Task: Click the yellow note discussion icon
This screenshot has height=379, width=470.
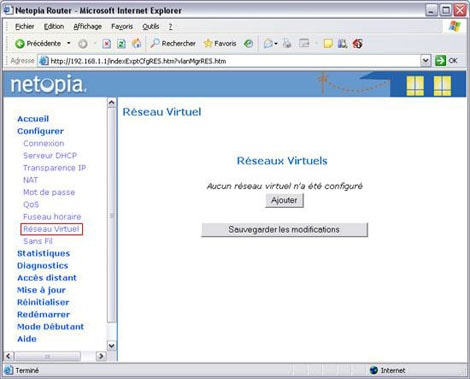Action: [x=328, y=43]
